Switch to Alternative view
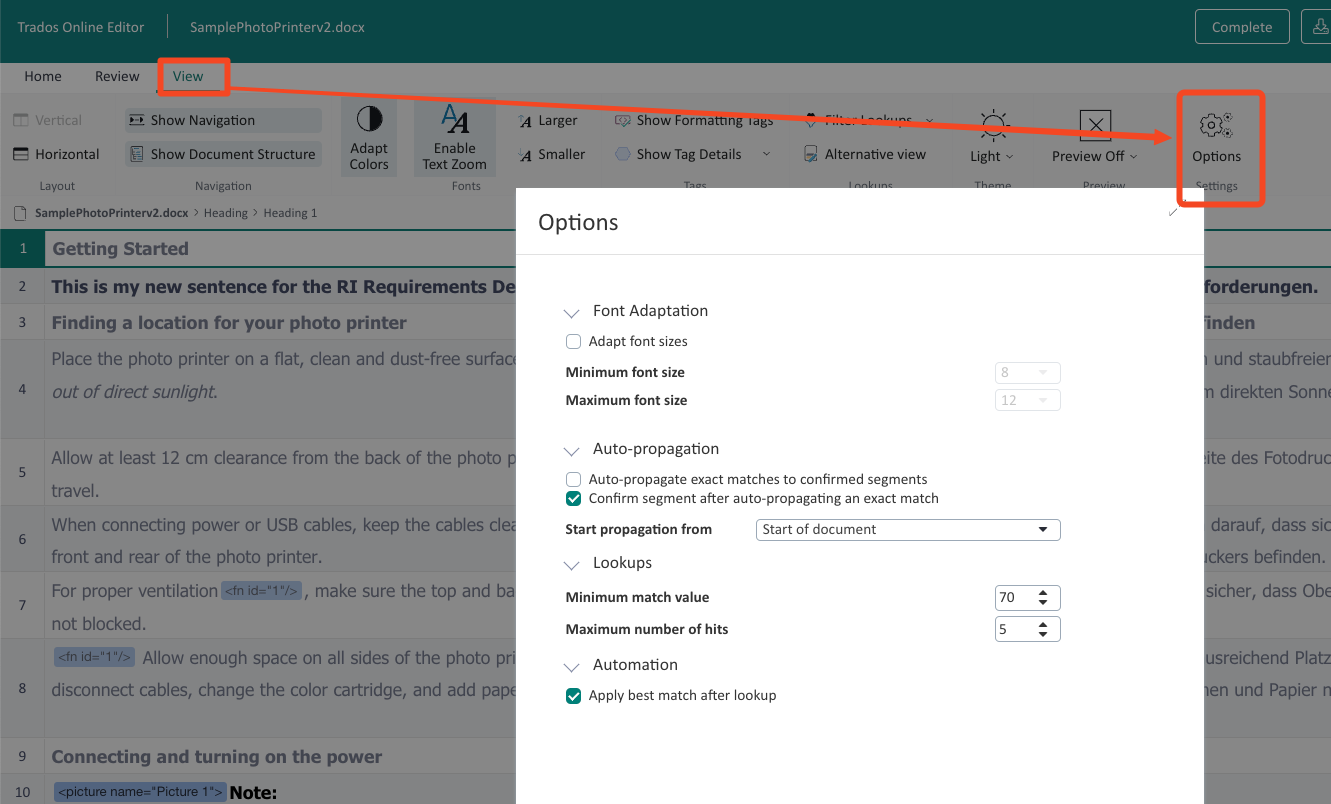The width and height of the screenshot is (1331, 804). 864,154
